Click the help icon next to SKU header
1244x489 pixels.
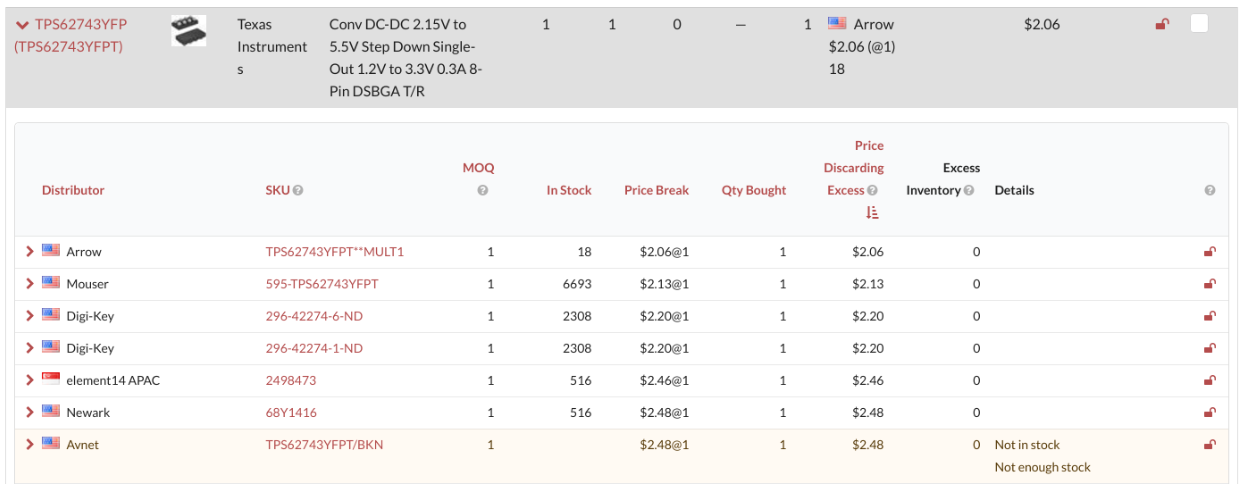pos(298,191)
